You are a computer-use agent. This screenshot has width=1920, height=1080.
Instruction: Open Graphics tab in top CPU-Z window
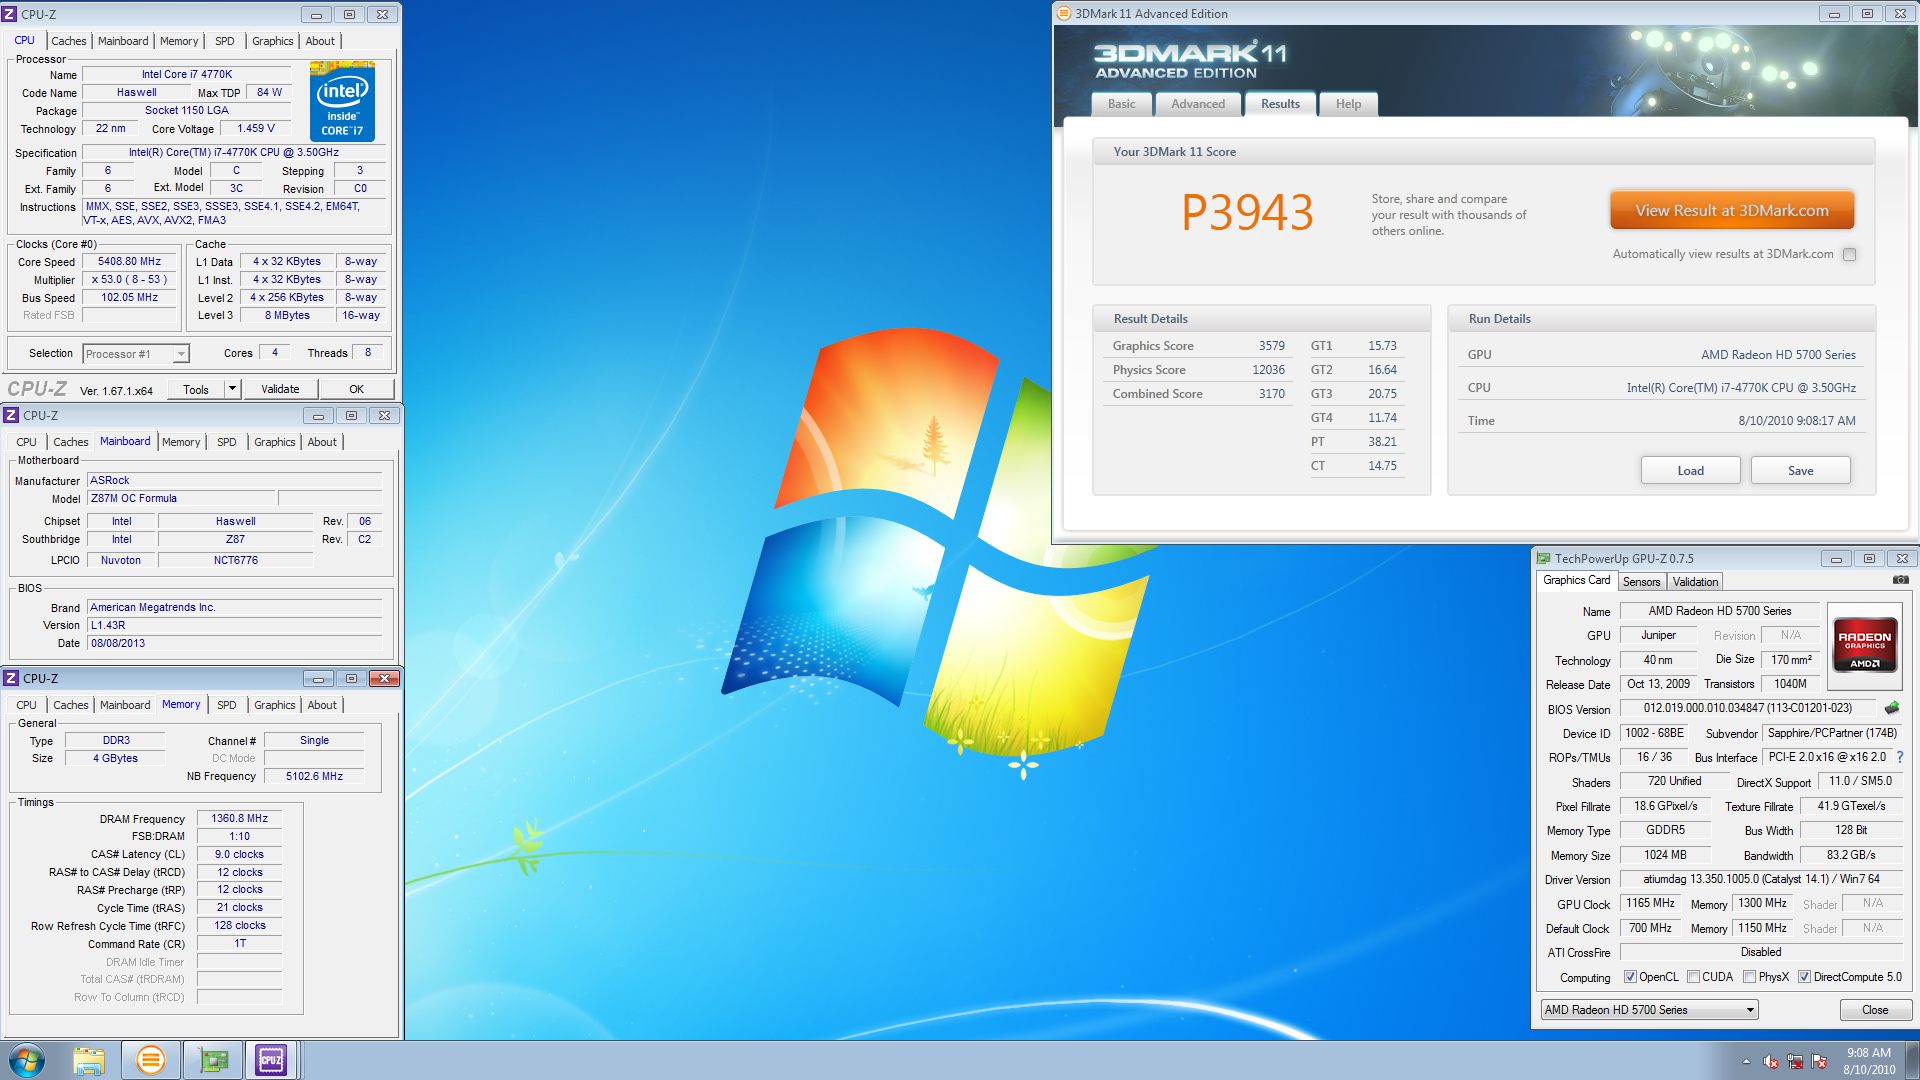click(x=273, y=41)
